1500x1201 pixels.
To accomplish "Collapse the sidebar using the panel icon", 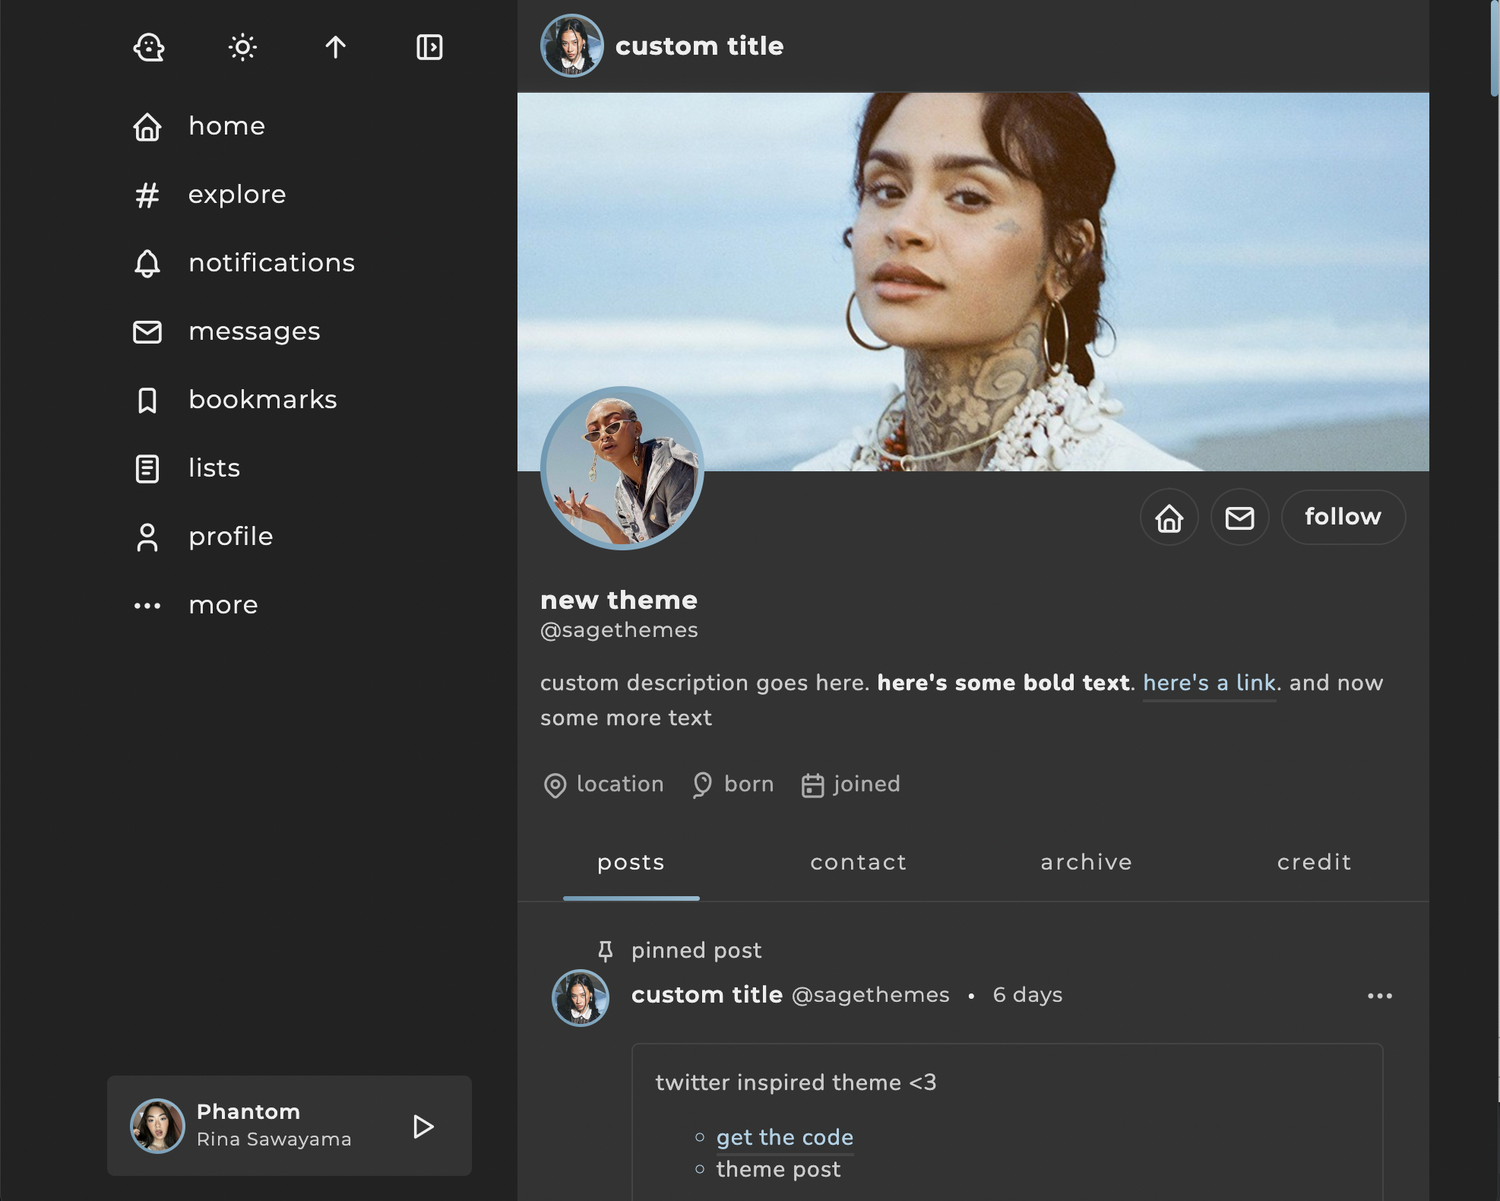I will pos(429,47).
